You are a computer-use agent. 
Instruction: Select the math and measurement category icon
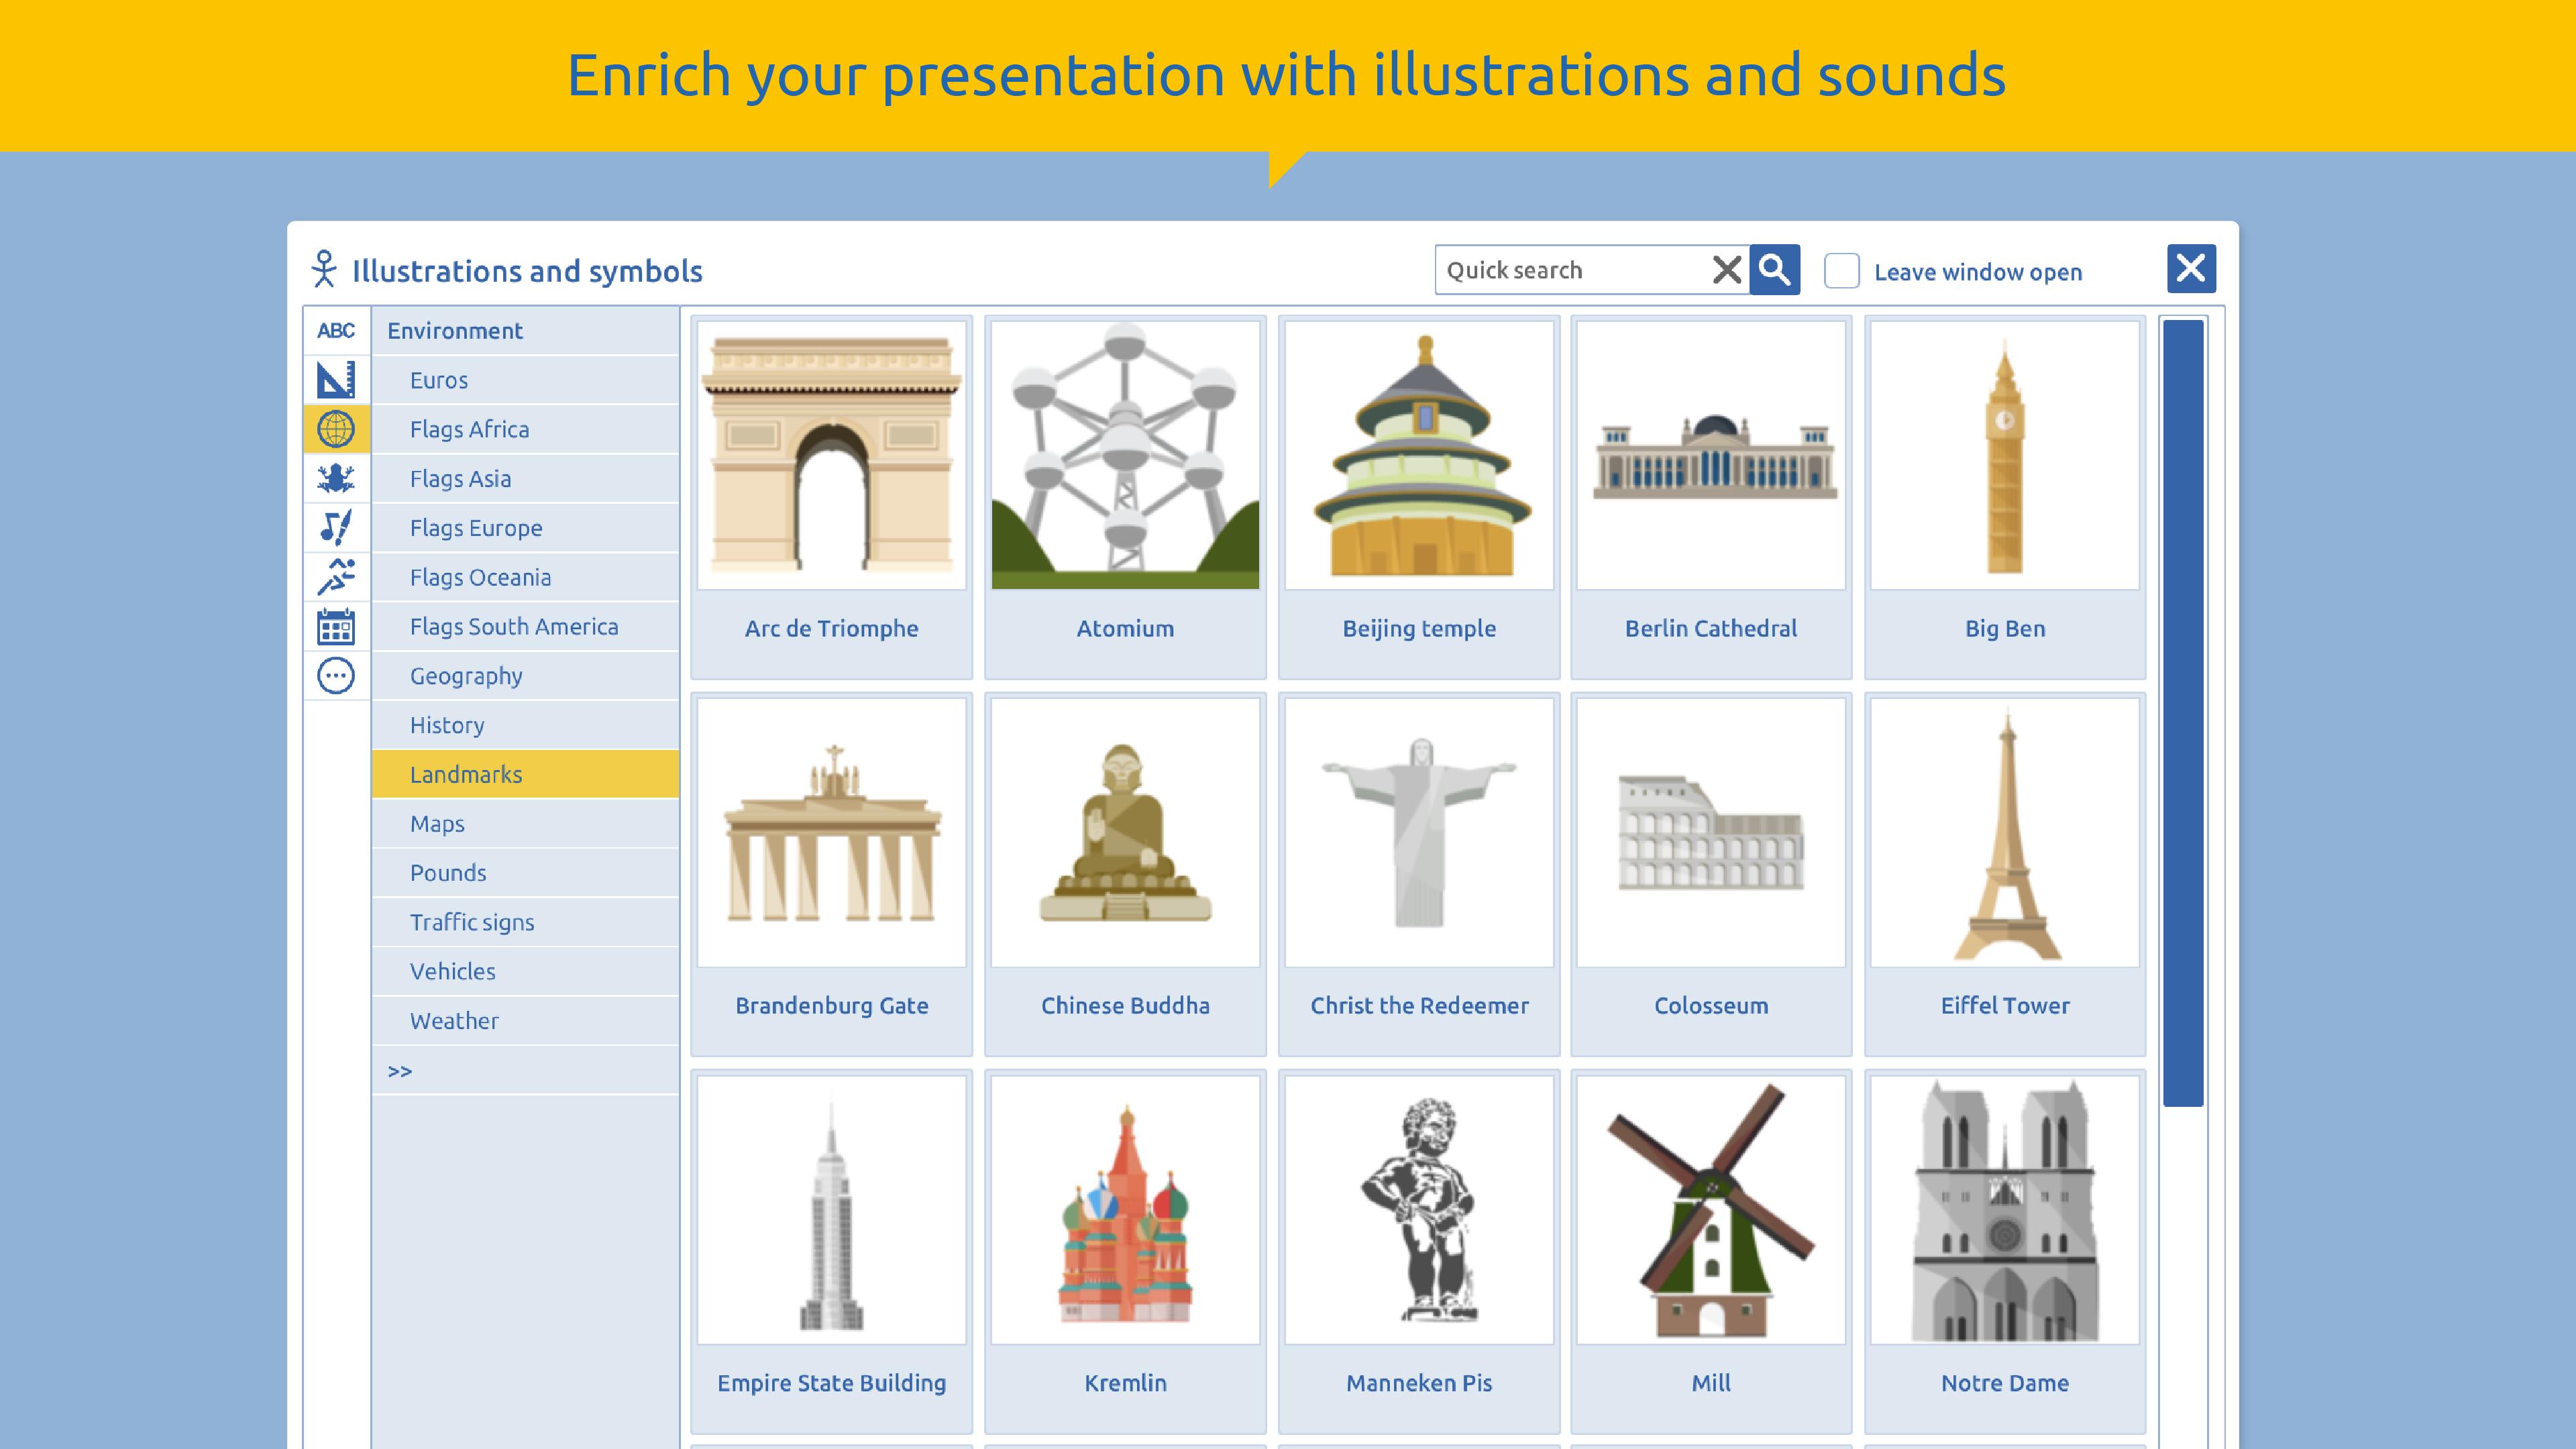[x=336, y=379]
